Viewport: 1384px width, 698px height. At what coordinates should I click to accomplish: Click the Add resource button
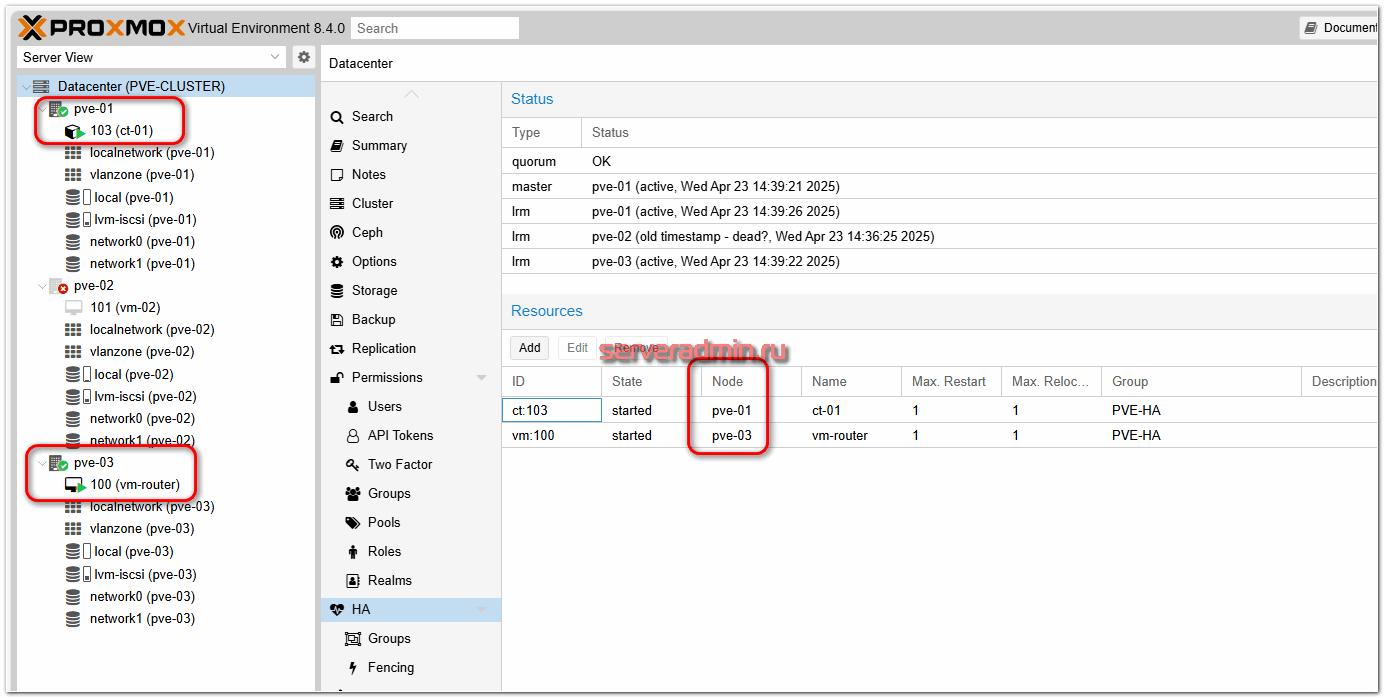click(x=530, y=348)
